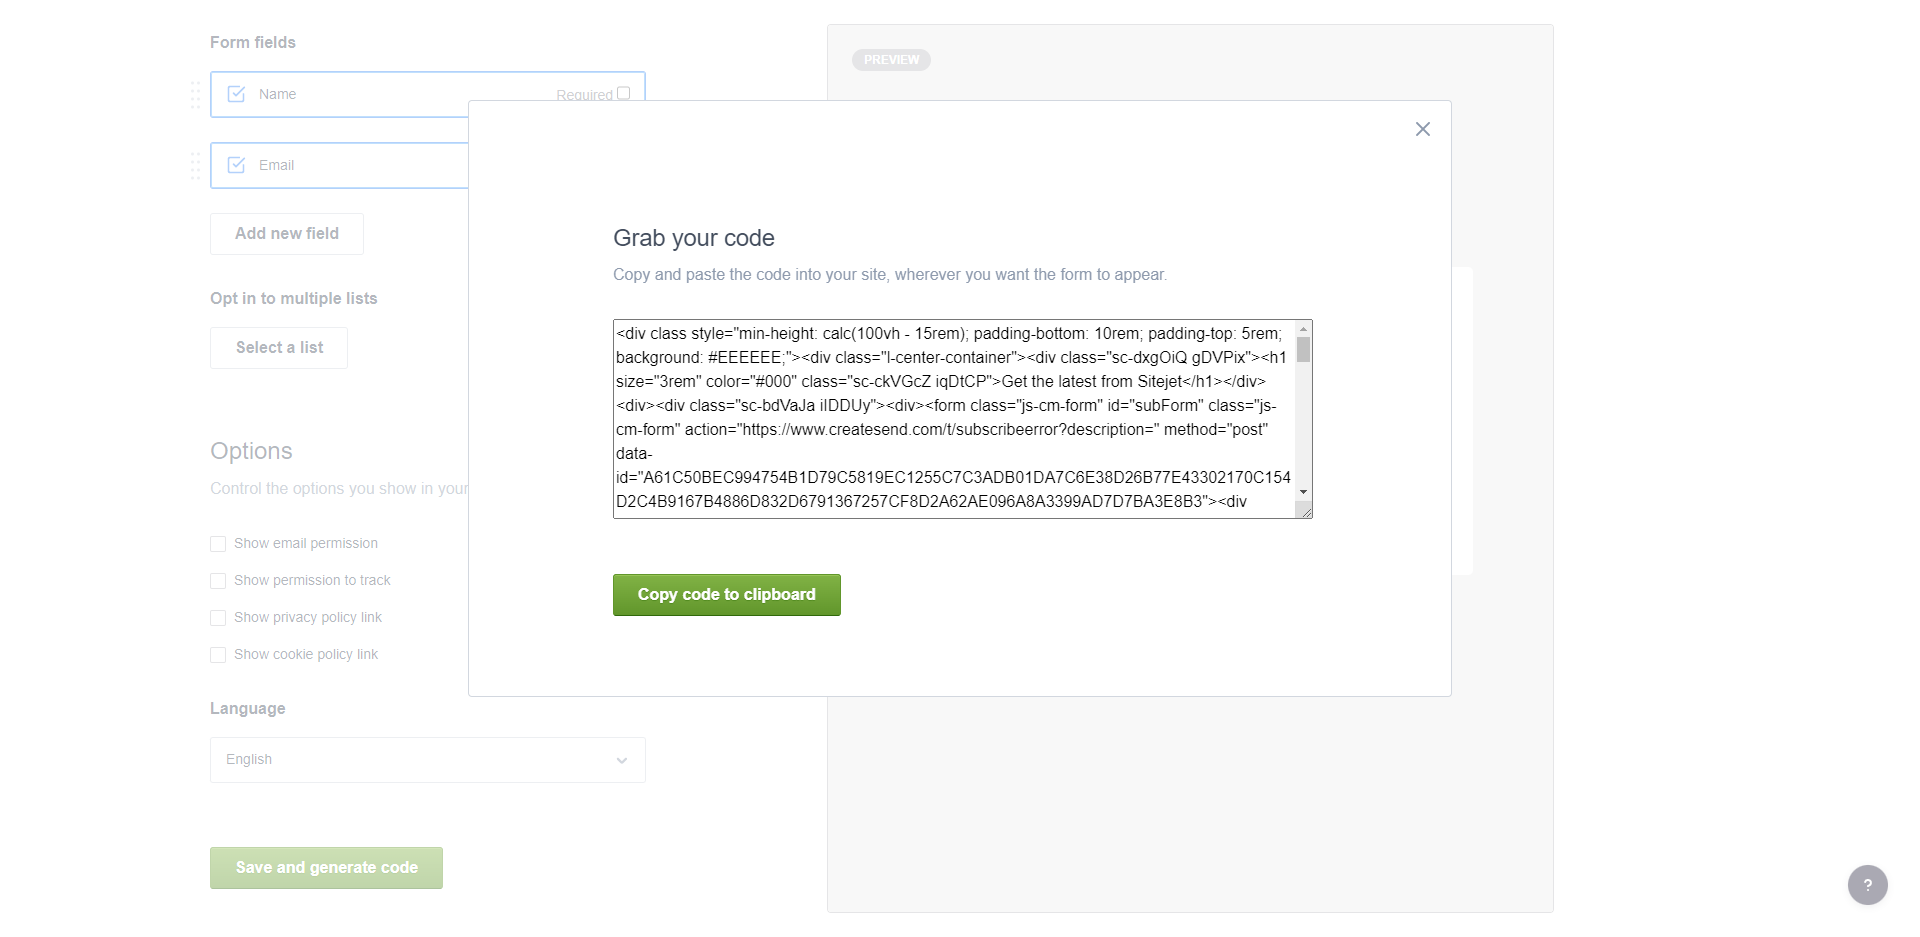Click the Name field checkmark icon
1920x937 pixels.
tap(237, 94)
